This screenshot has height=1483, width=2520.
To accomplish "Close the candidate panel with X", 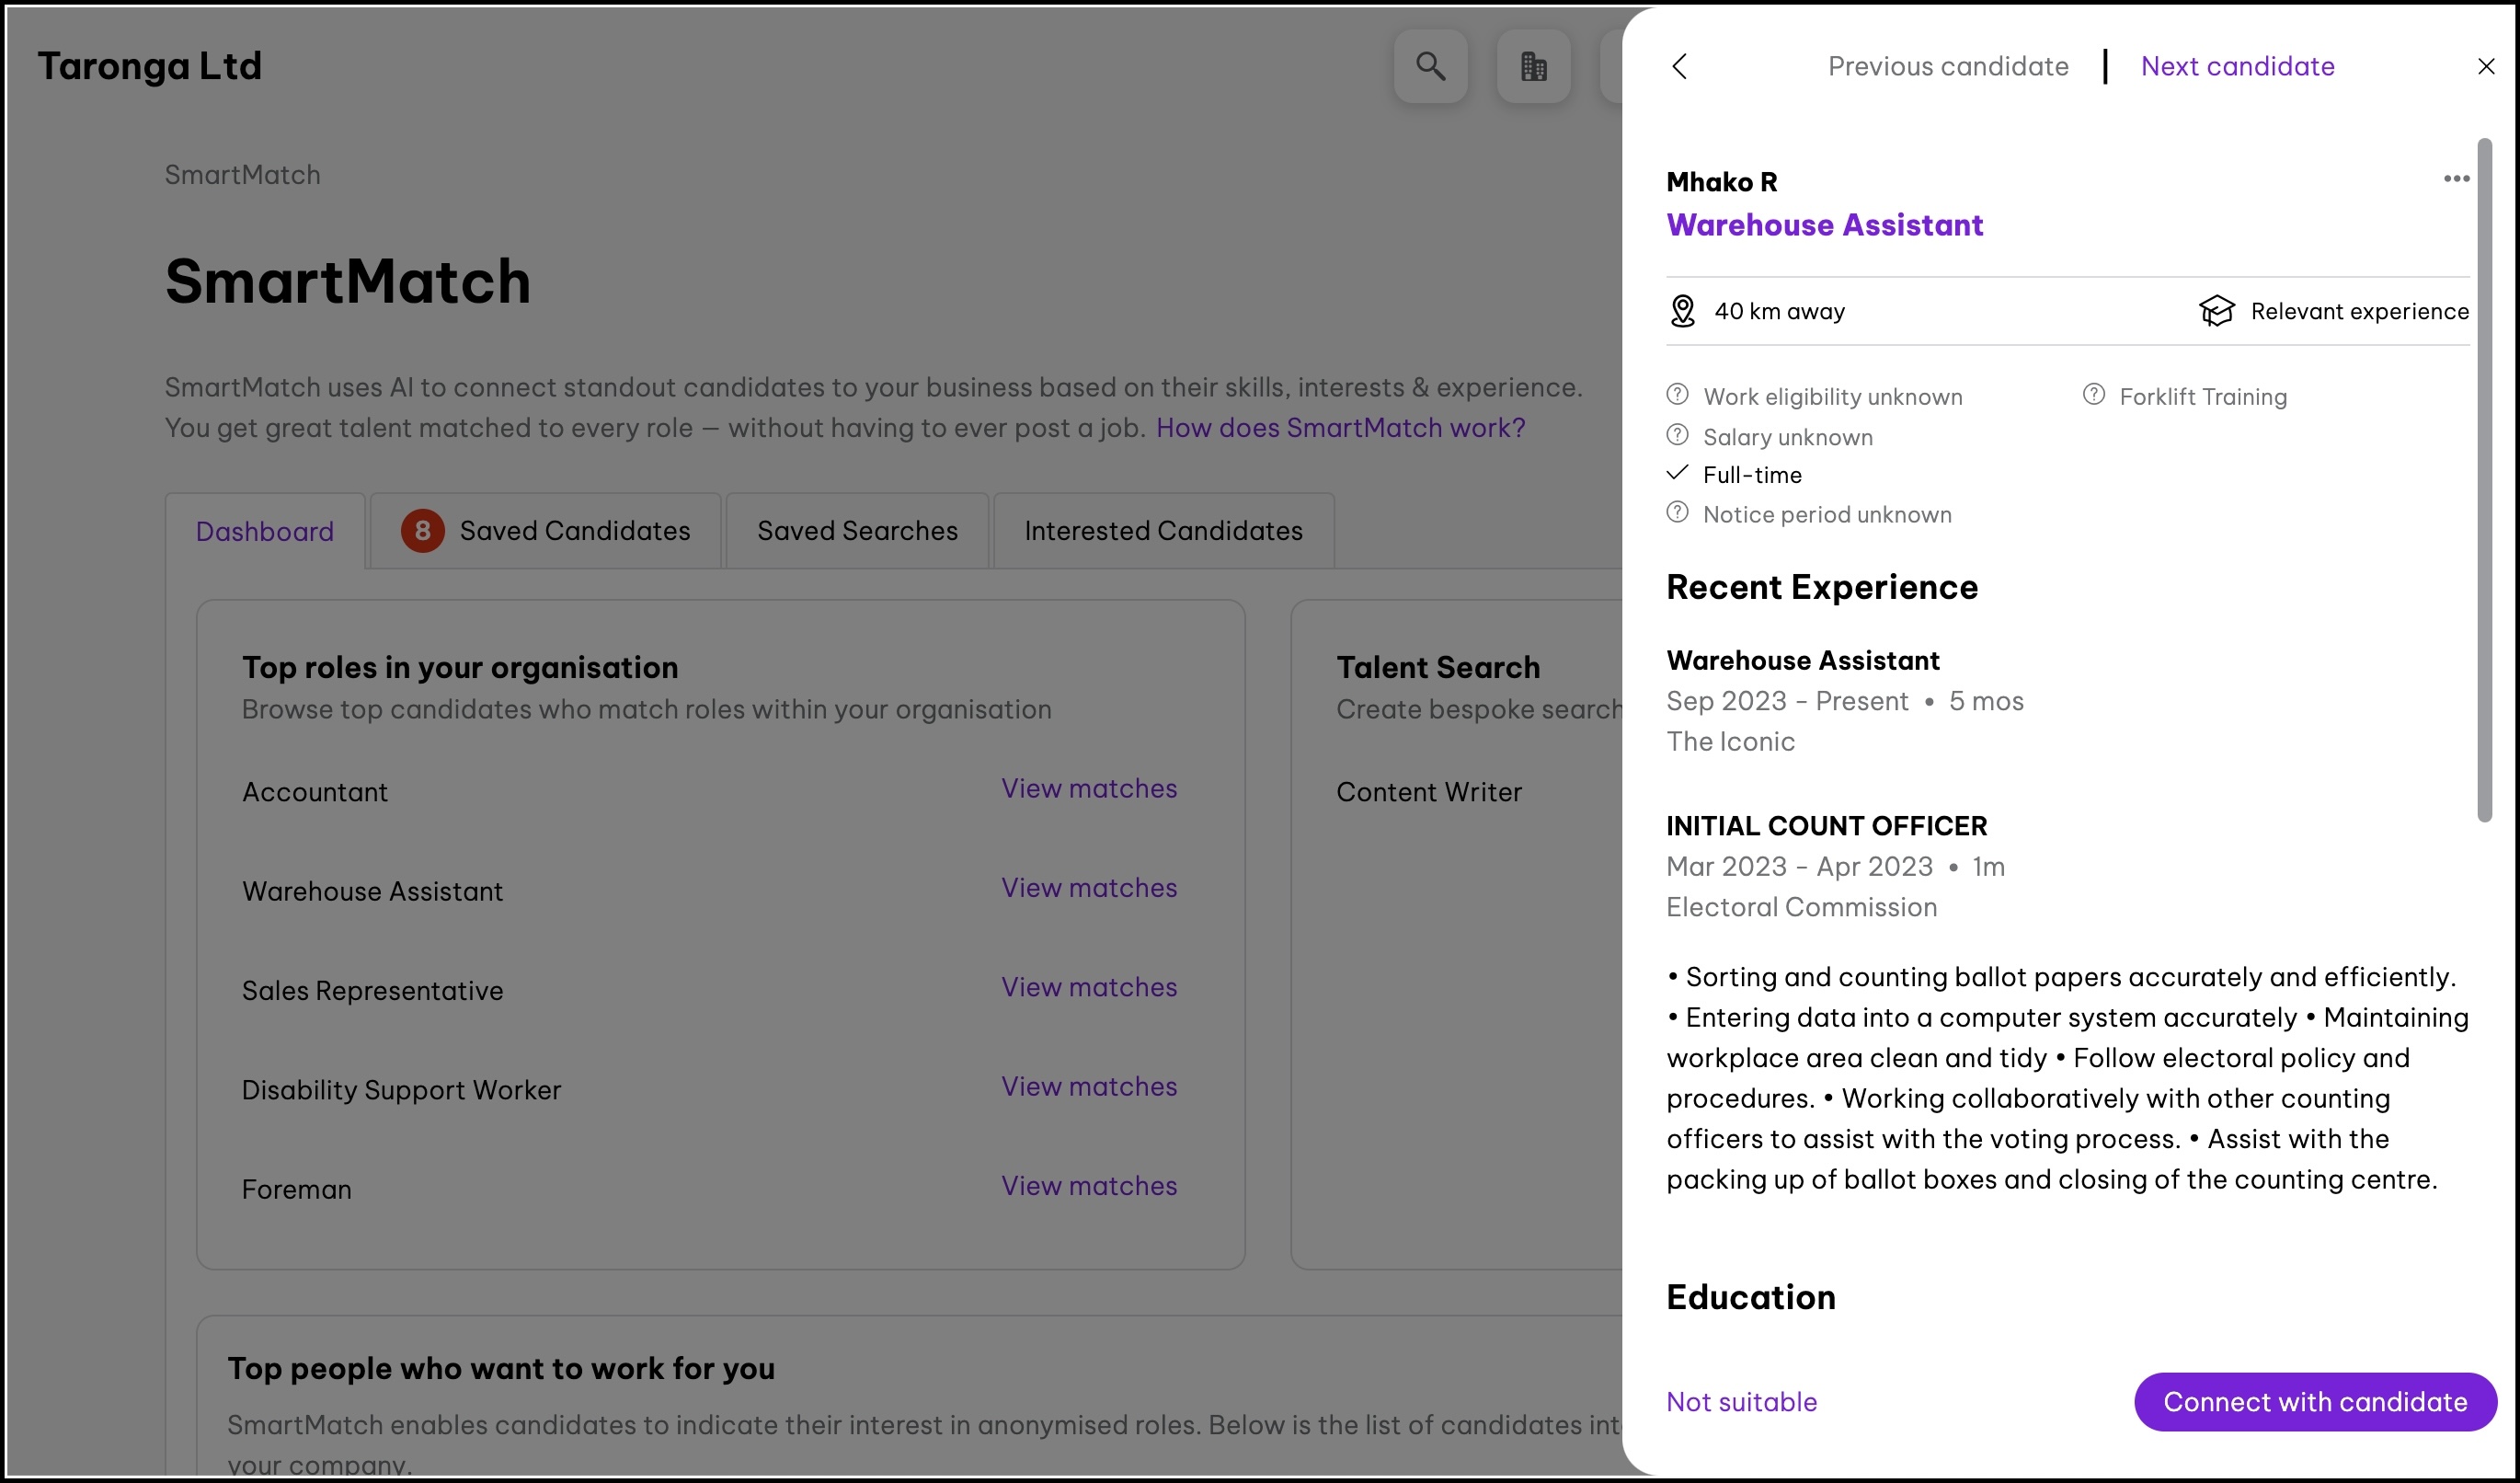I will [x=2486, y=66].
